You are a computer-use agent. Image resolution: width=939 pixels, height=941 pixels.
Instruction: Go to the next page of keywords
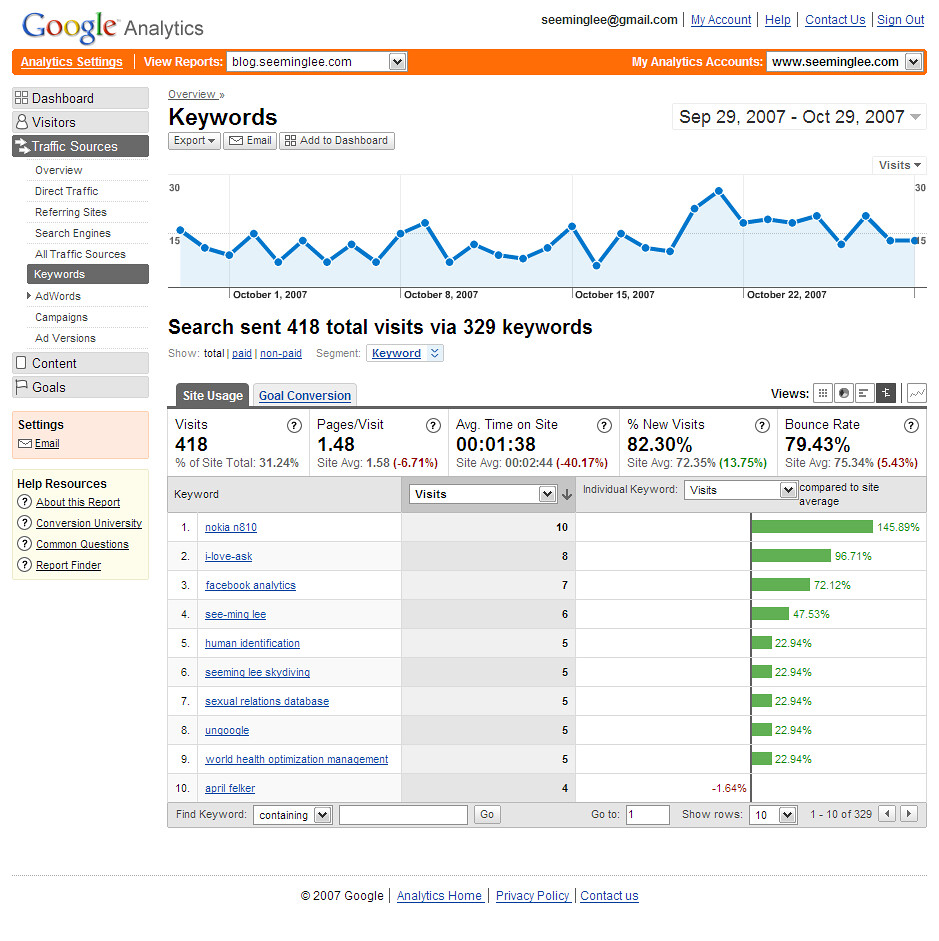point(909,814)
